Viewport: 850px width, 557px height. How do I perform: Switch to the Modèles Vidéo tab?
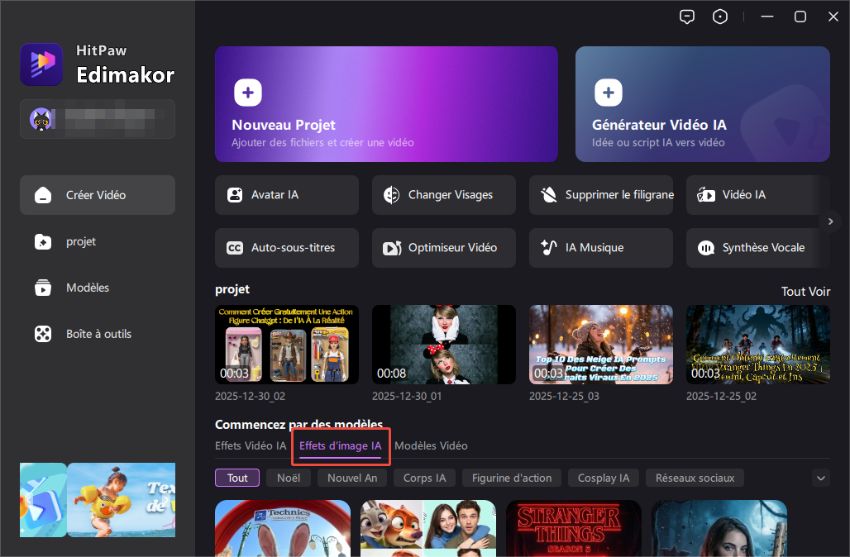click(x=431, y=446)
